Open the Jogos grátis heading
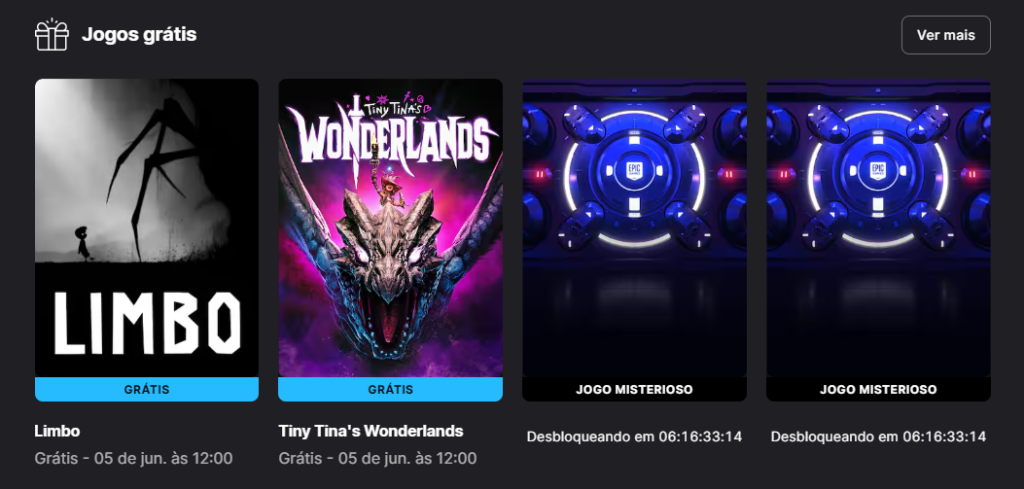1024x489 pixels. (x=139, y=35)
